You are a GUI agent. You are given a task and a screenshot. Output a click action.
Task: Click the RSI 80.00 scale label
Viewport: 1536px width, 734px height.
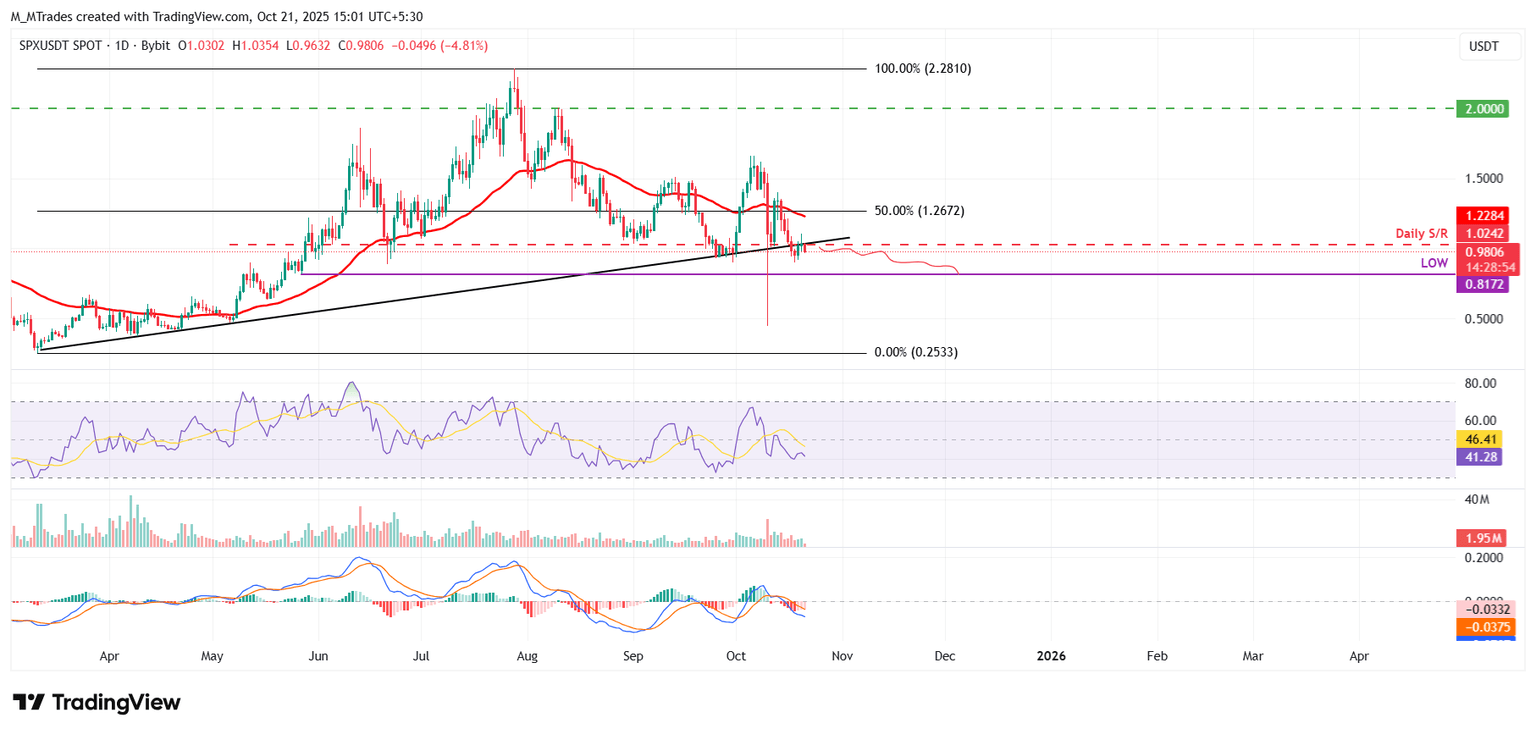click(1481, 383)
